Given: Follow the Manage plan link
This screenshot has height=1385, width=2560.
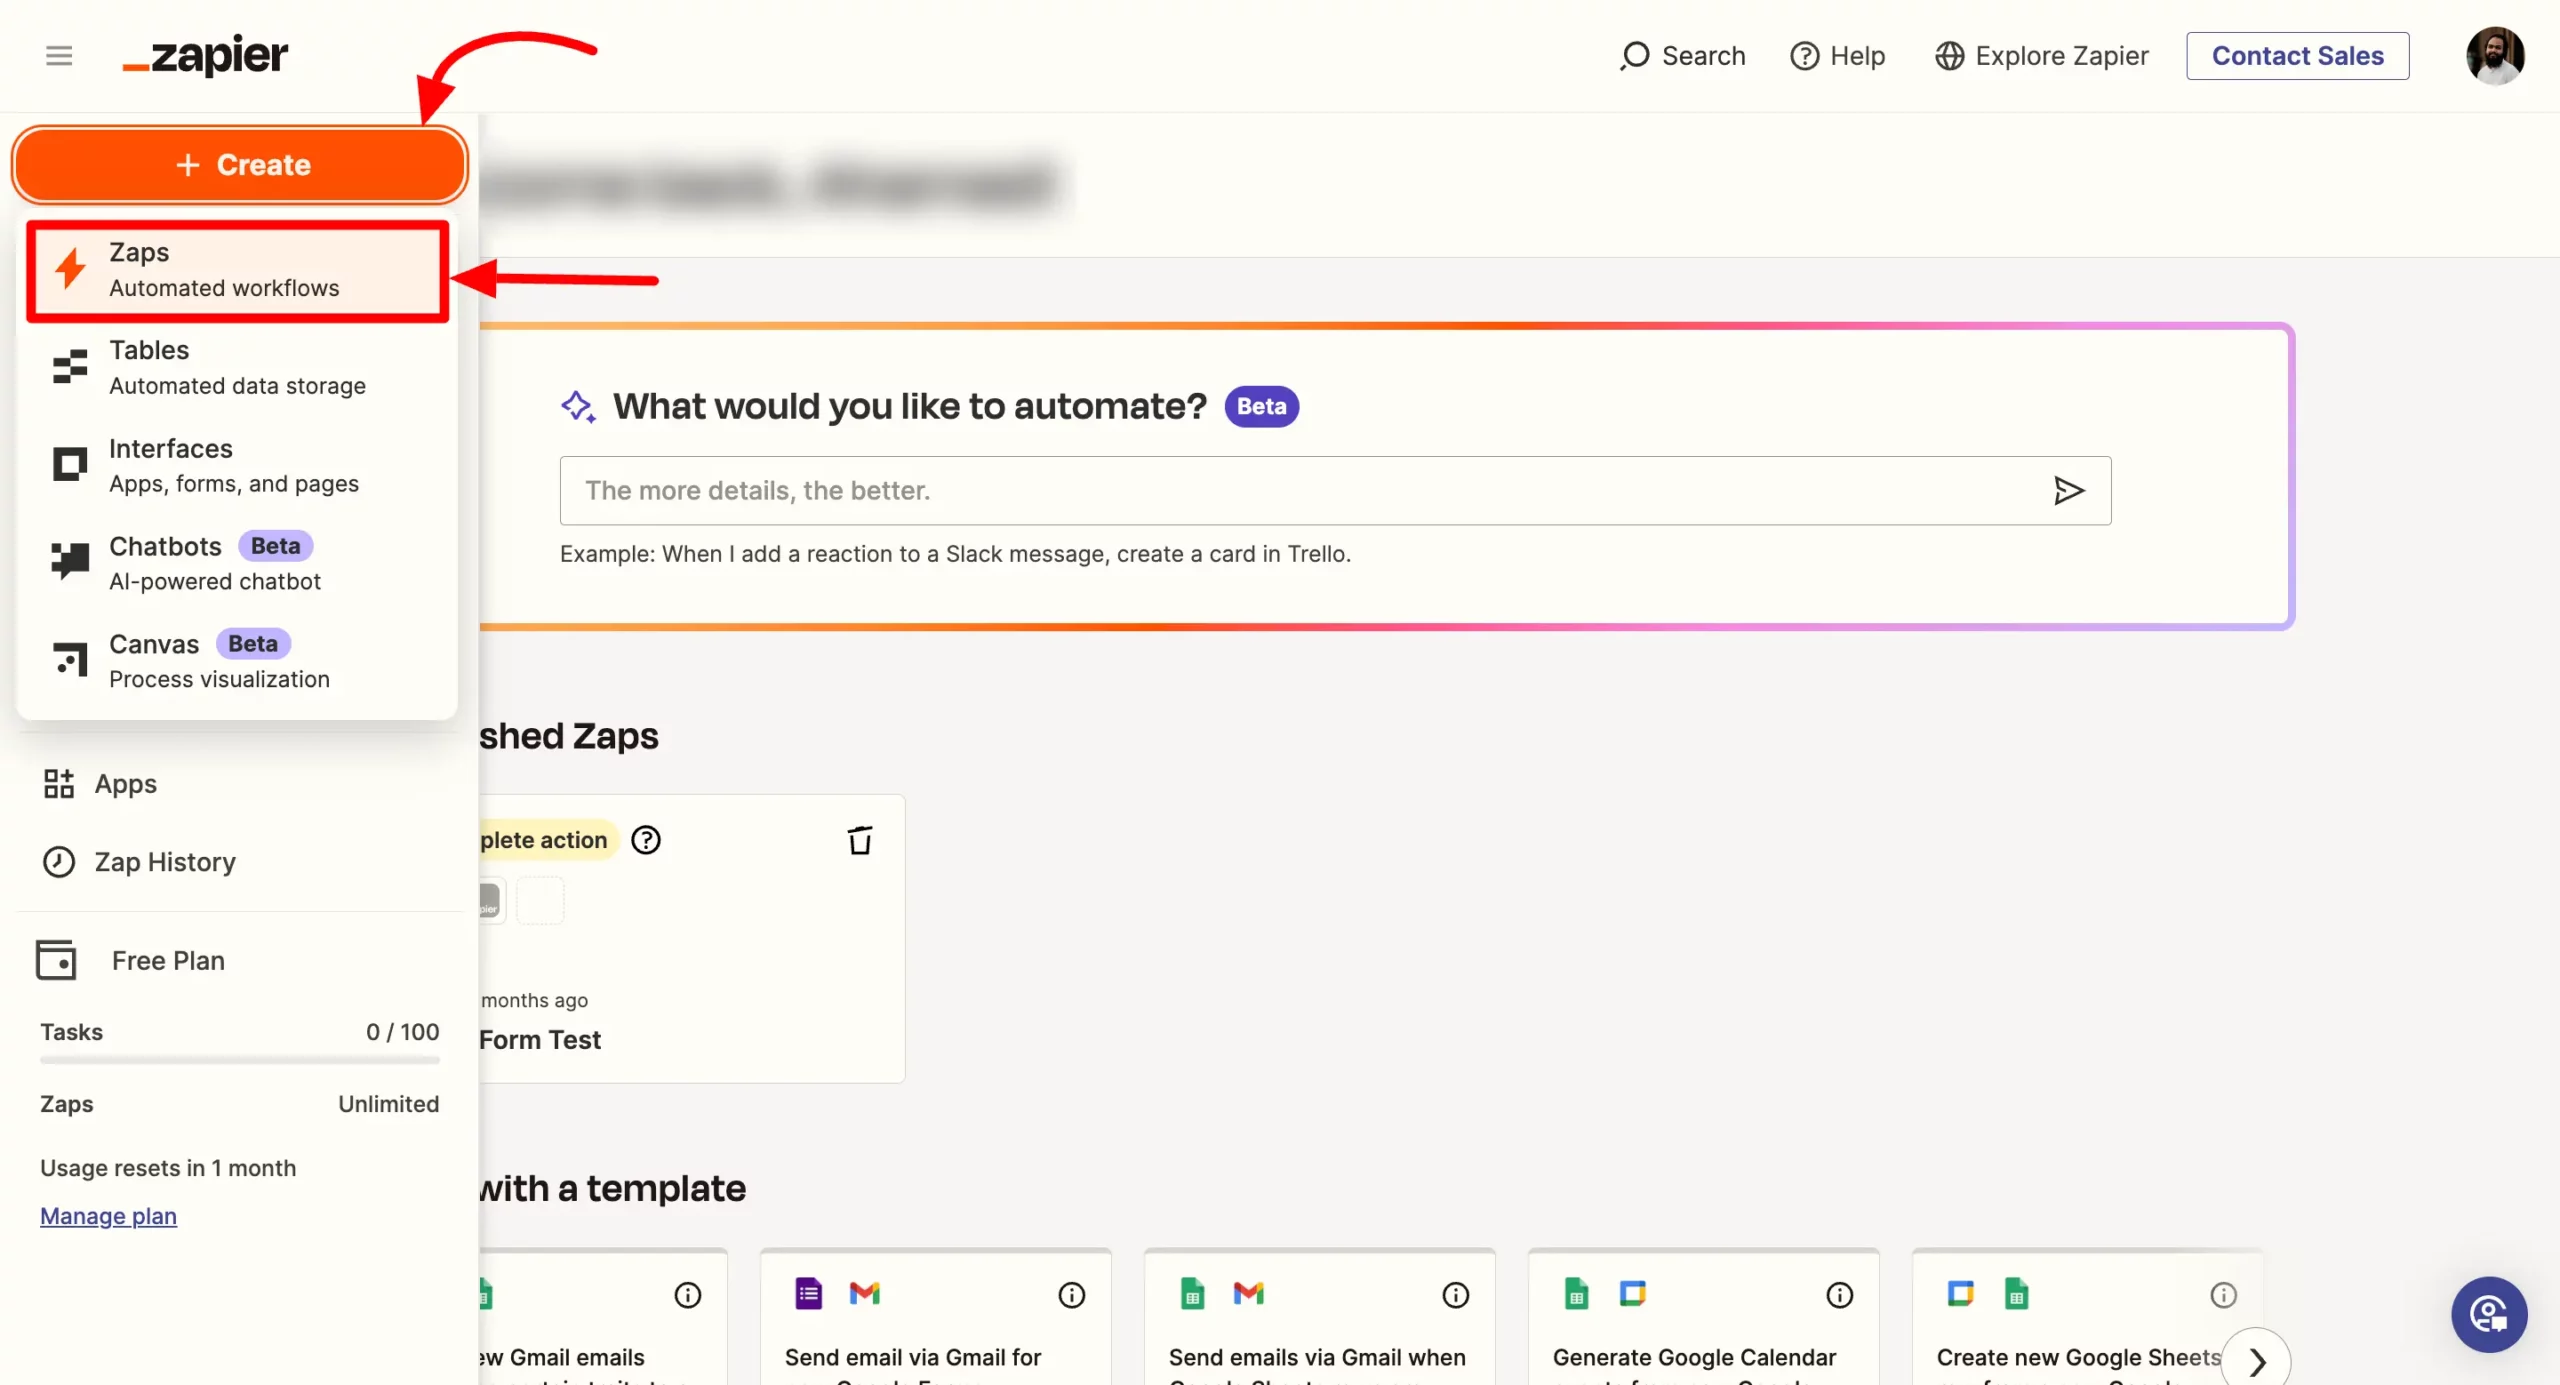Looking at the screenshot, I should point(108,1216).
